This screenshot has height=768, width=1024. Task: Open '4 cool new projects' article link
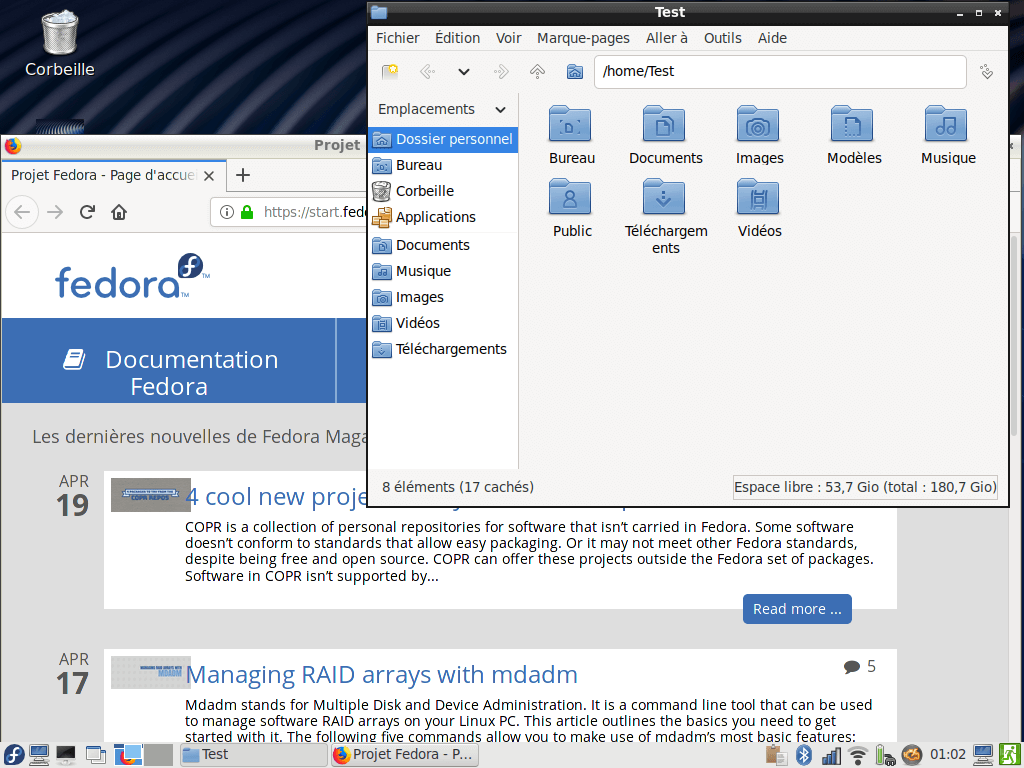(277, 497)
